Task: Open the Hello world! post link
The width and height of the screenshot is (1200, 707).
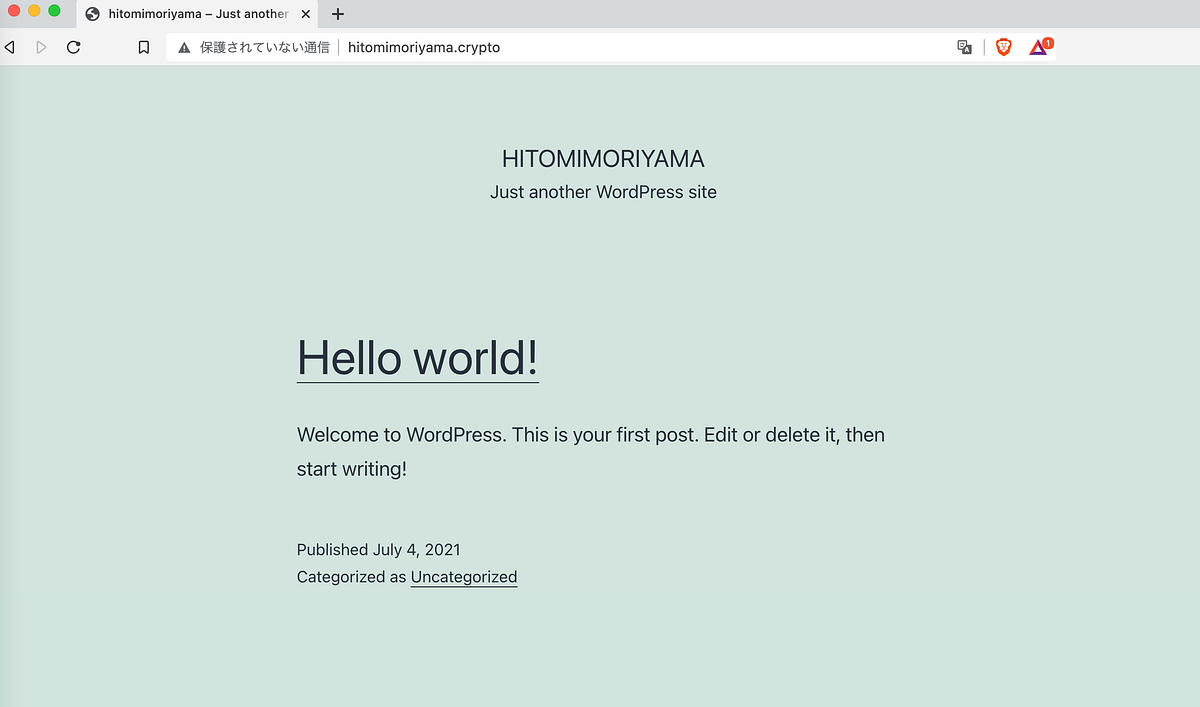Action: [418, 357]
